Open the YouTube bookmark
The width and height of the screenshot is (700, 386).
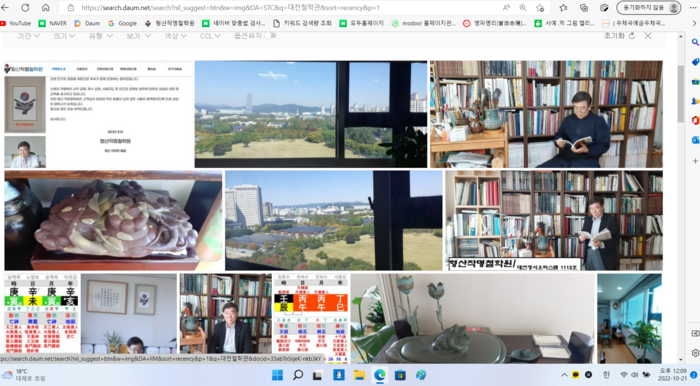coord(16,23)
